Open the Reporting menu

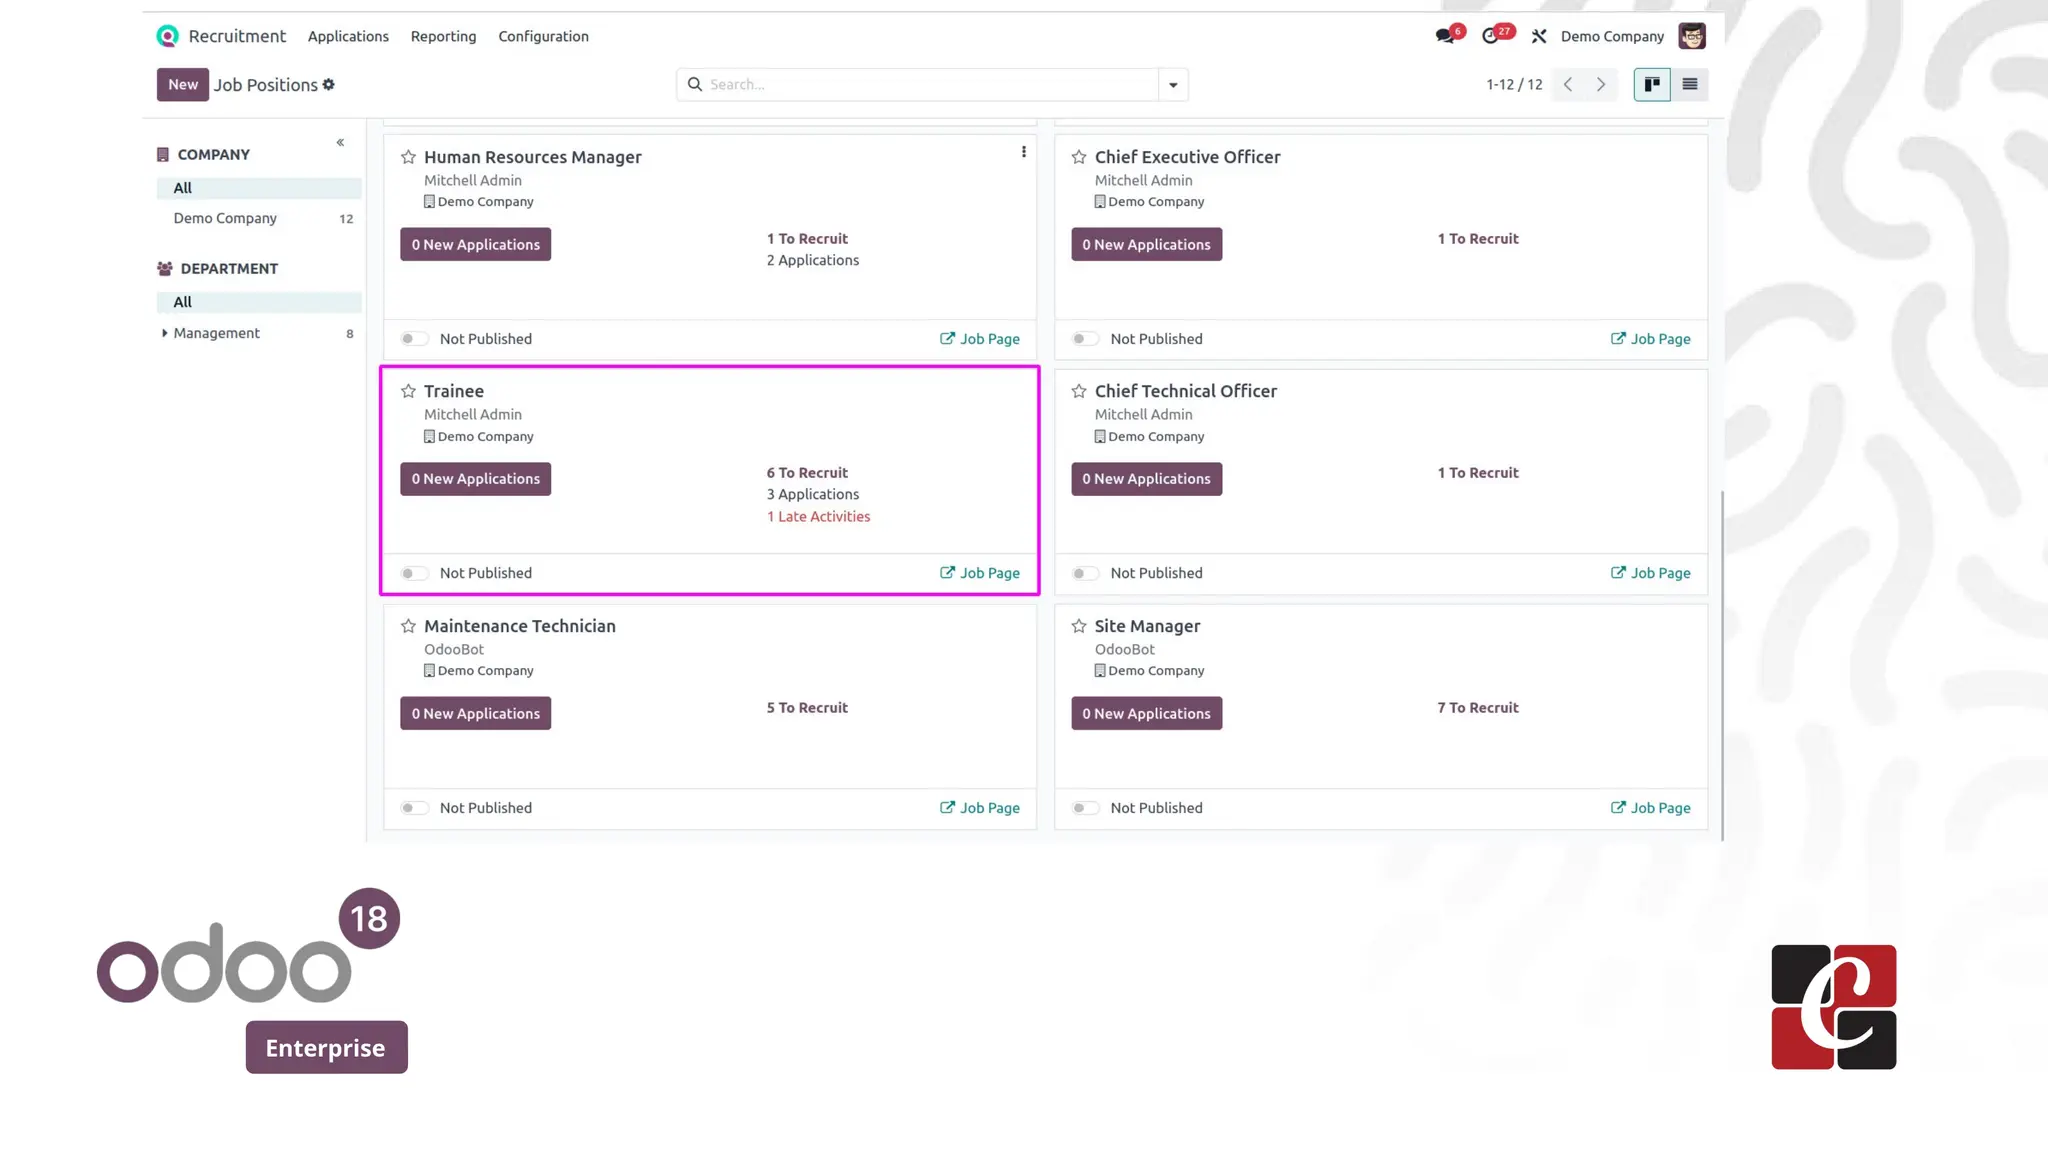443,36
